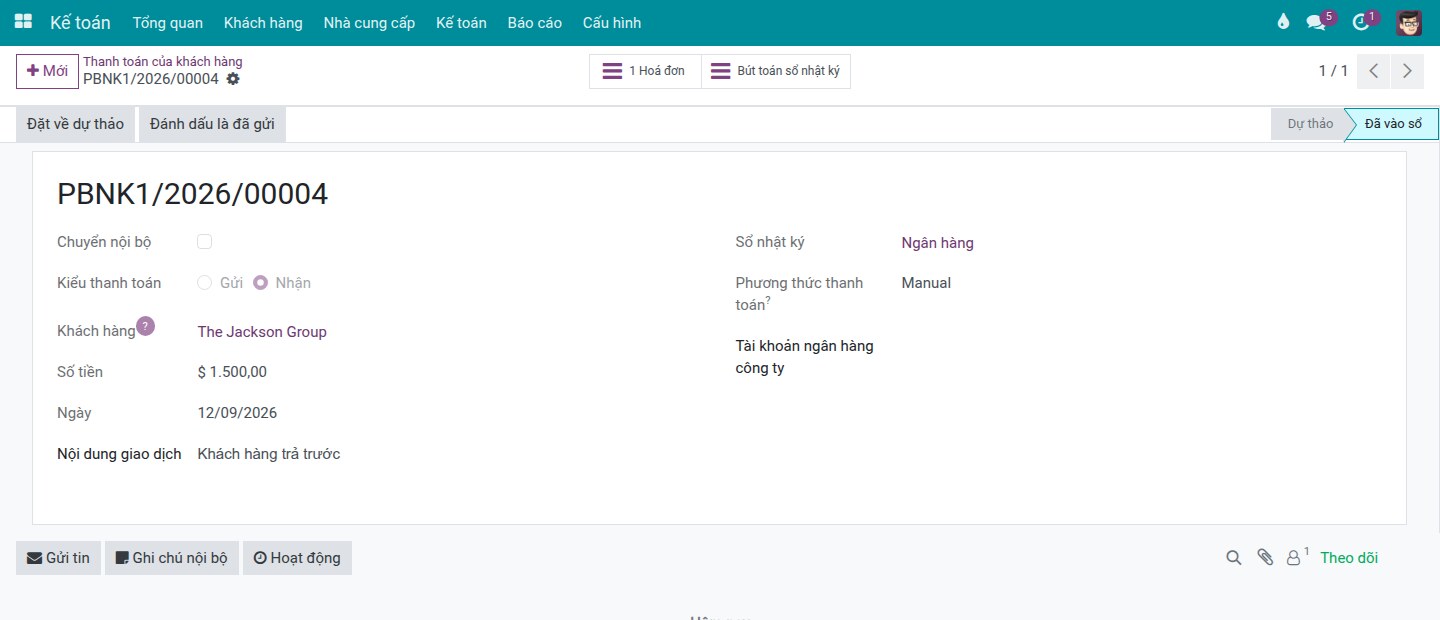Image resolution: width=1440 pixels, height=620 pixels.
Task: Open the user avatar menu
Action: pos(1409,22)
